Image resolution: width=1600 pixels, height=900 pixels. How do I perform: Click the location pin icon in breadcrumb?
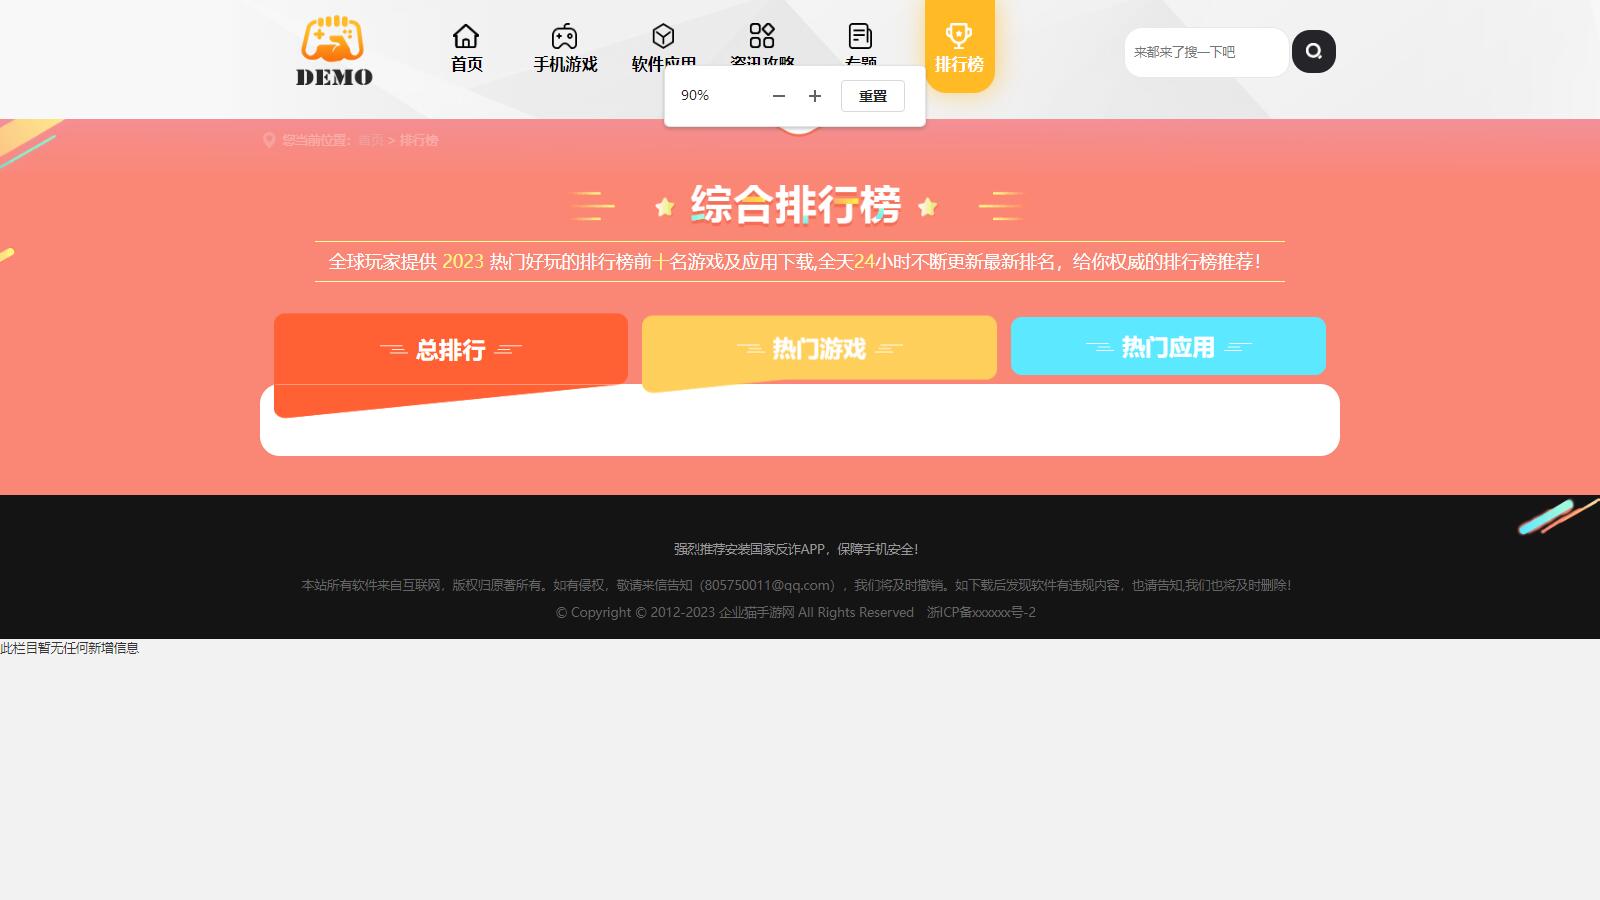(268, 140)
